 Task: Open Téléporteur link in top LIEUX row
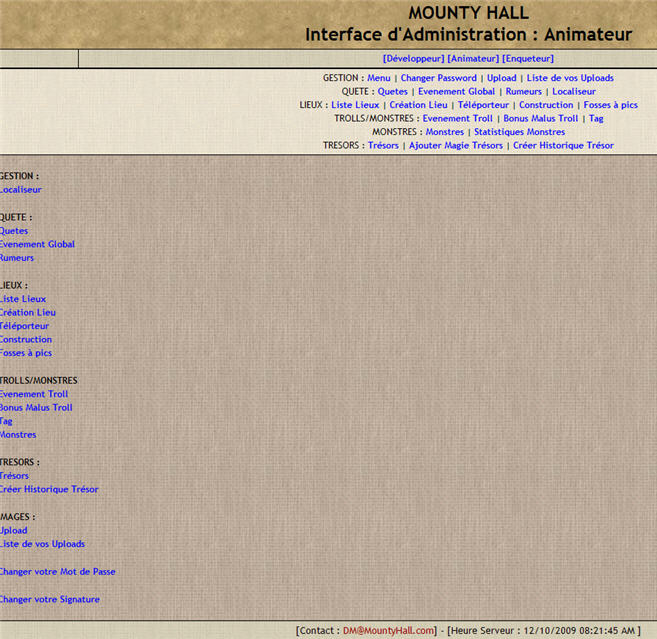(483, 105)
